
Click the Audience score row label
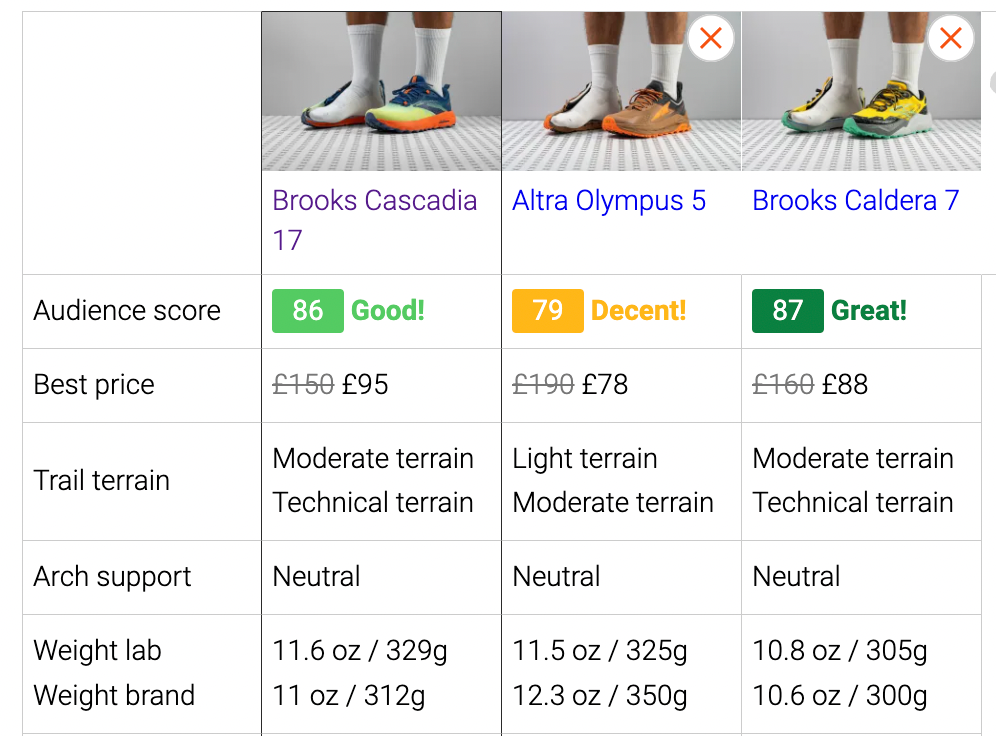(127, 311)
